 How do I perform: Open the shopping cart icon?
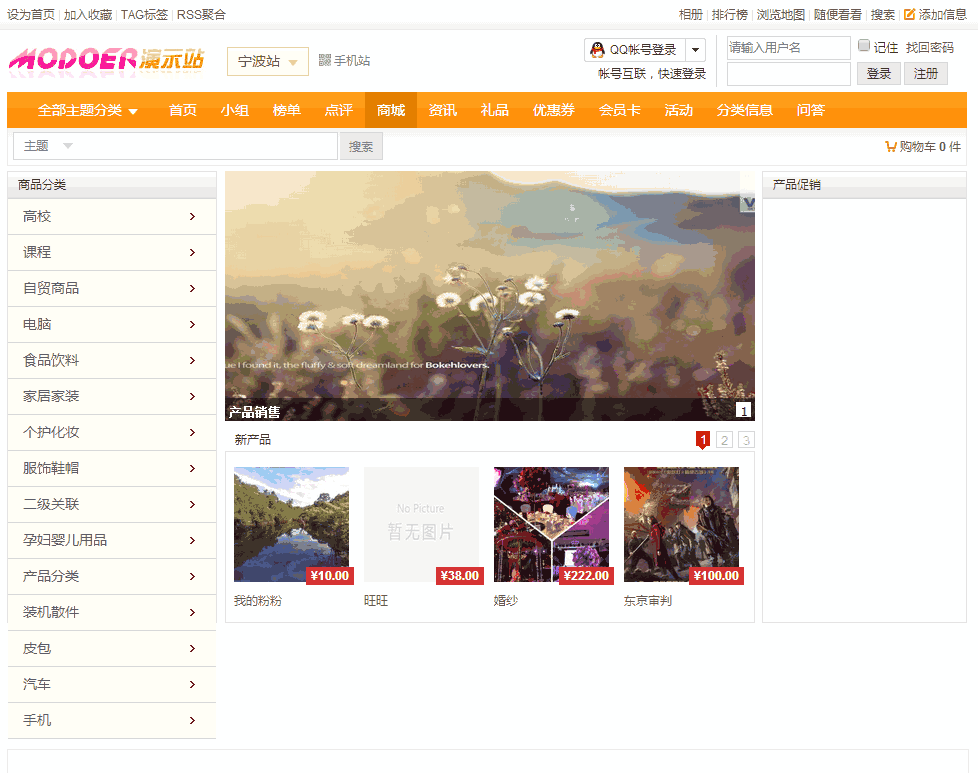[x=890, y=147]
